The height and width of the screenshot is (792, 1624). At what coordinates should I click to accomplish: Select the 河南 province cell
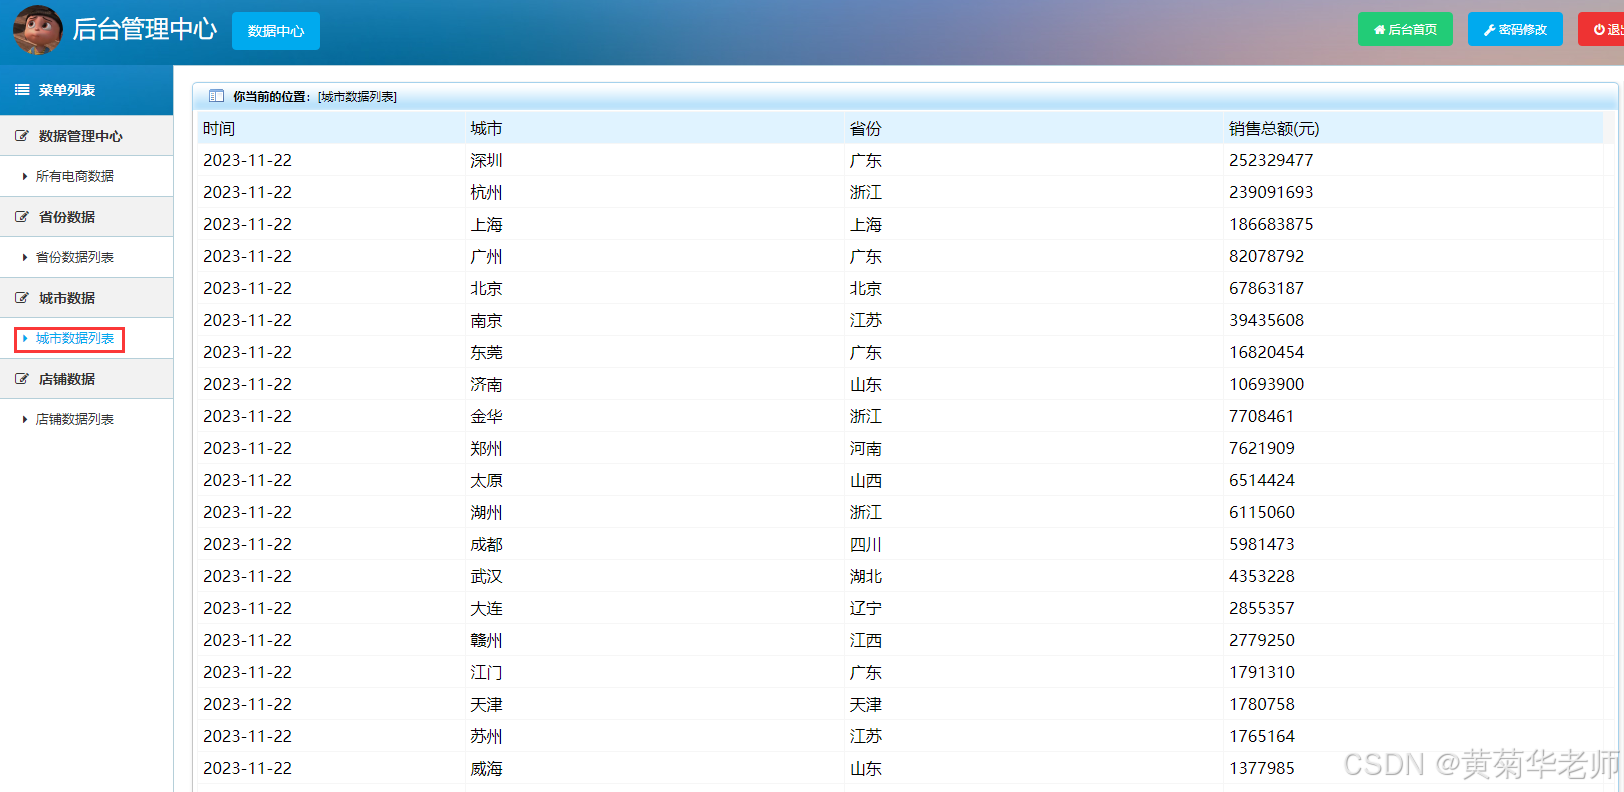click(x=866, y=448)
